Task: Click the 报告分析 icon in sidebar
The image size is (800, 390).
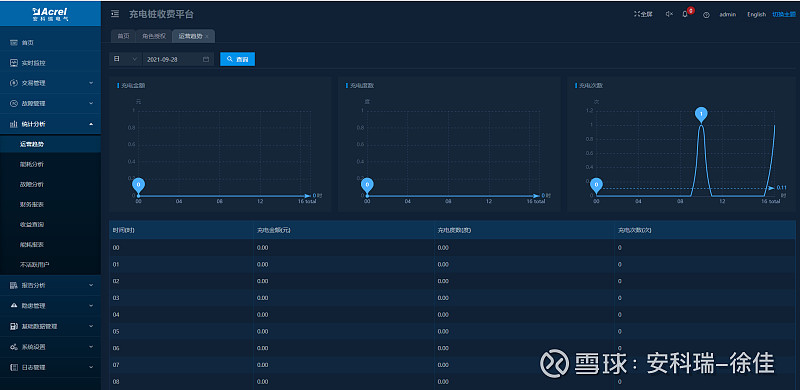Action: click(x=14, y=285)
